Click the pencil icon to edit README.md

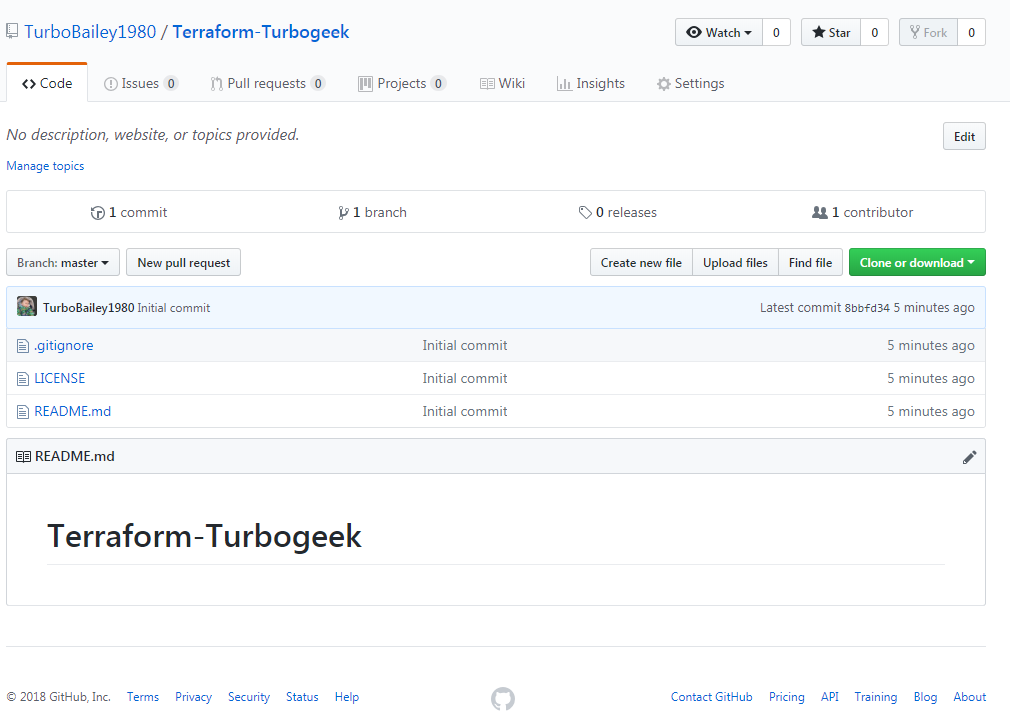coord(969,457)
